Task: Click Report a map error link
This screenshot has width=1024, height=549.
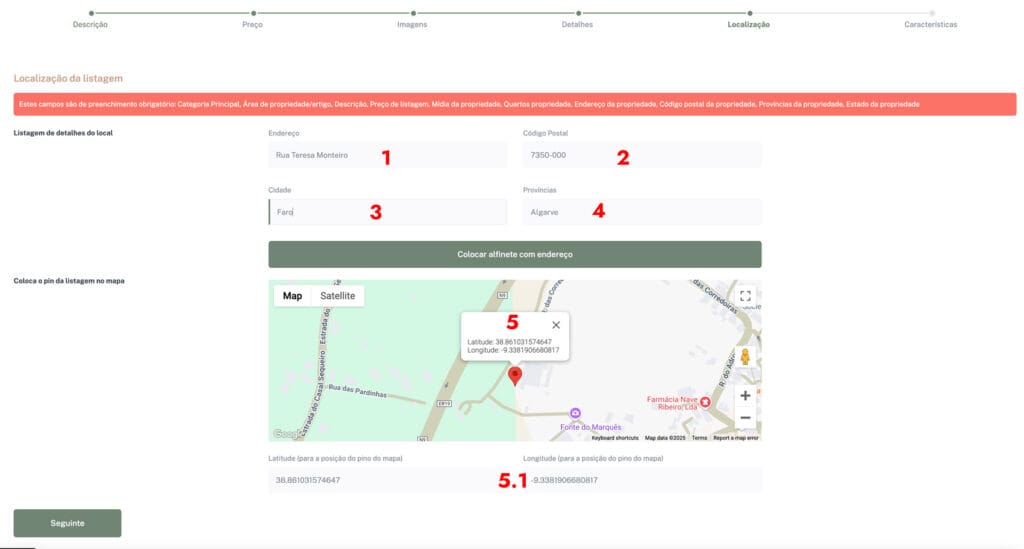Action: coord(735,438)
